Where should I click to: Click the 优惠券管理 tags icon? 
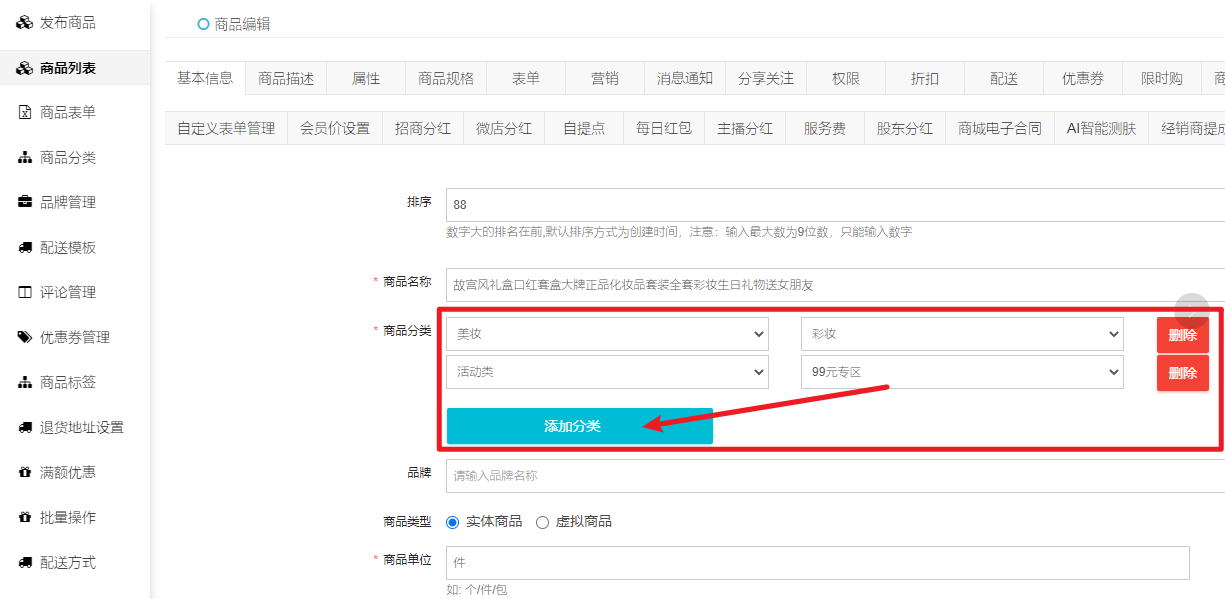(x=25, y=338)
